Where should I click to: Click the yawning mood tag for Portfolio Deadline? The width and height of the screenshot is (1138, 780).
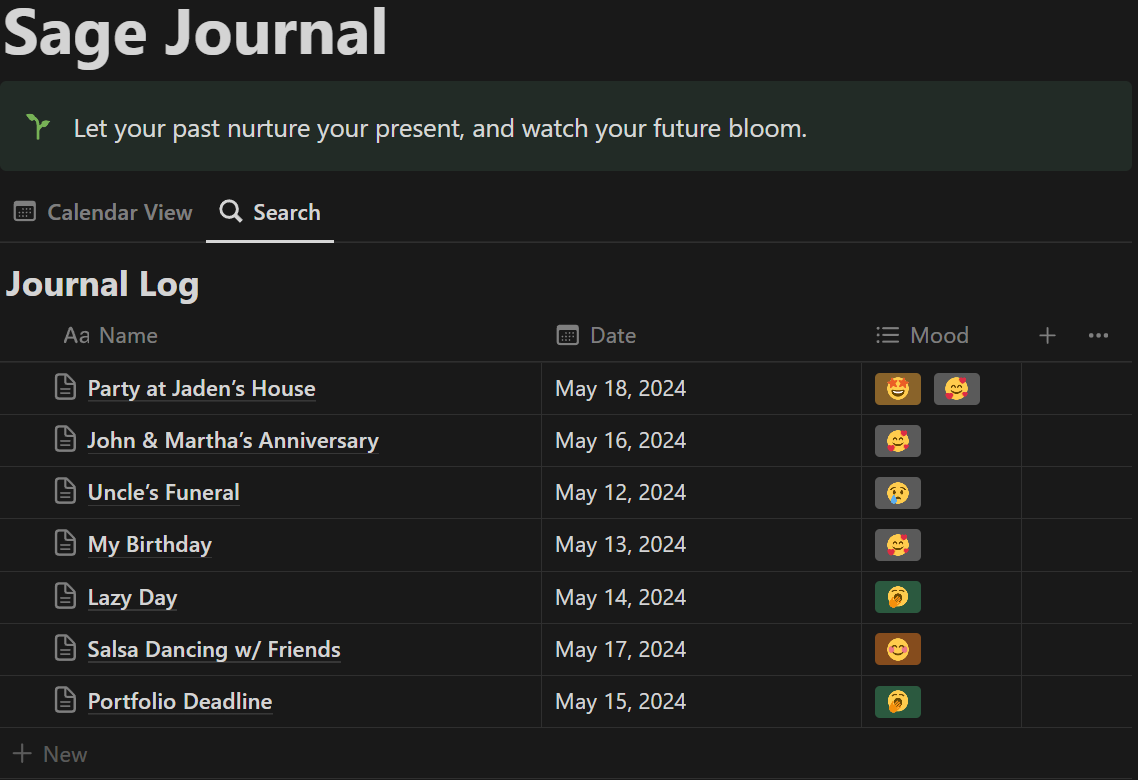point(898,702)
